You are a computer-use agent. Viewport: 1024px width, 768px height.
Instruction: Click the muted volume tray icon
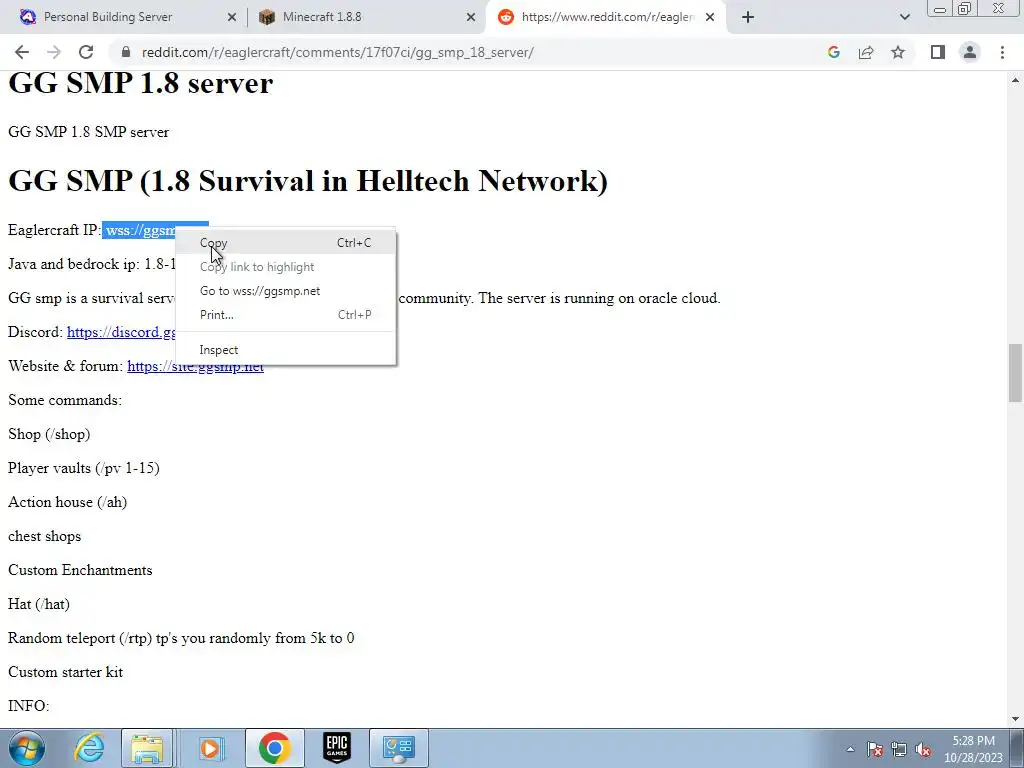[x=923, y=749]
